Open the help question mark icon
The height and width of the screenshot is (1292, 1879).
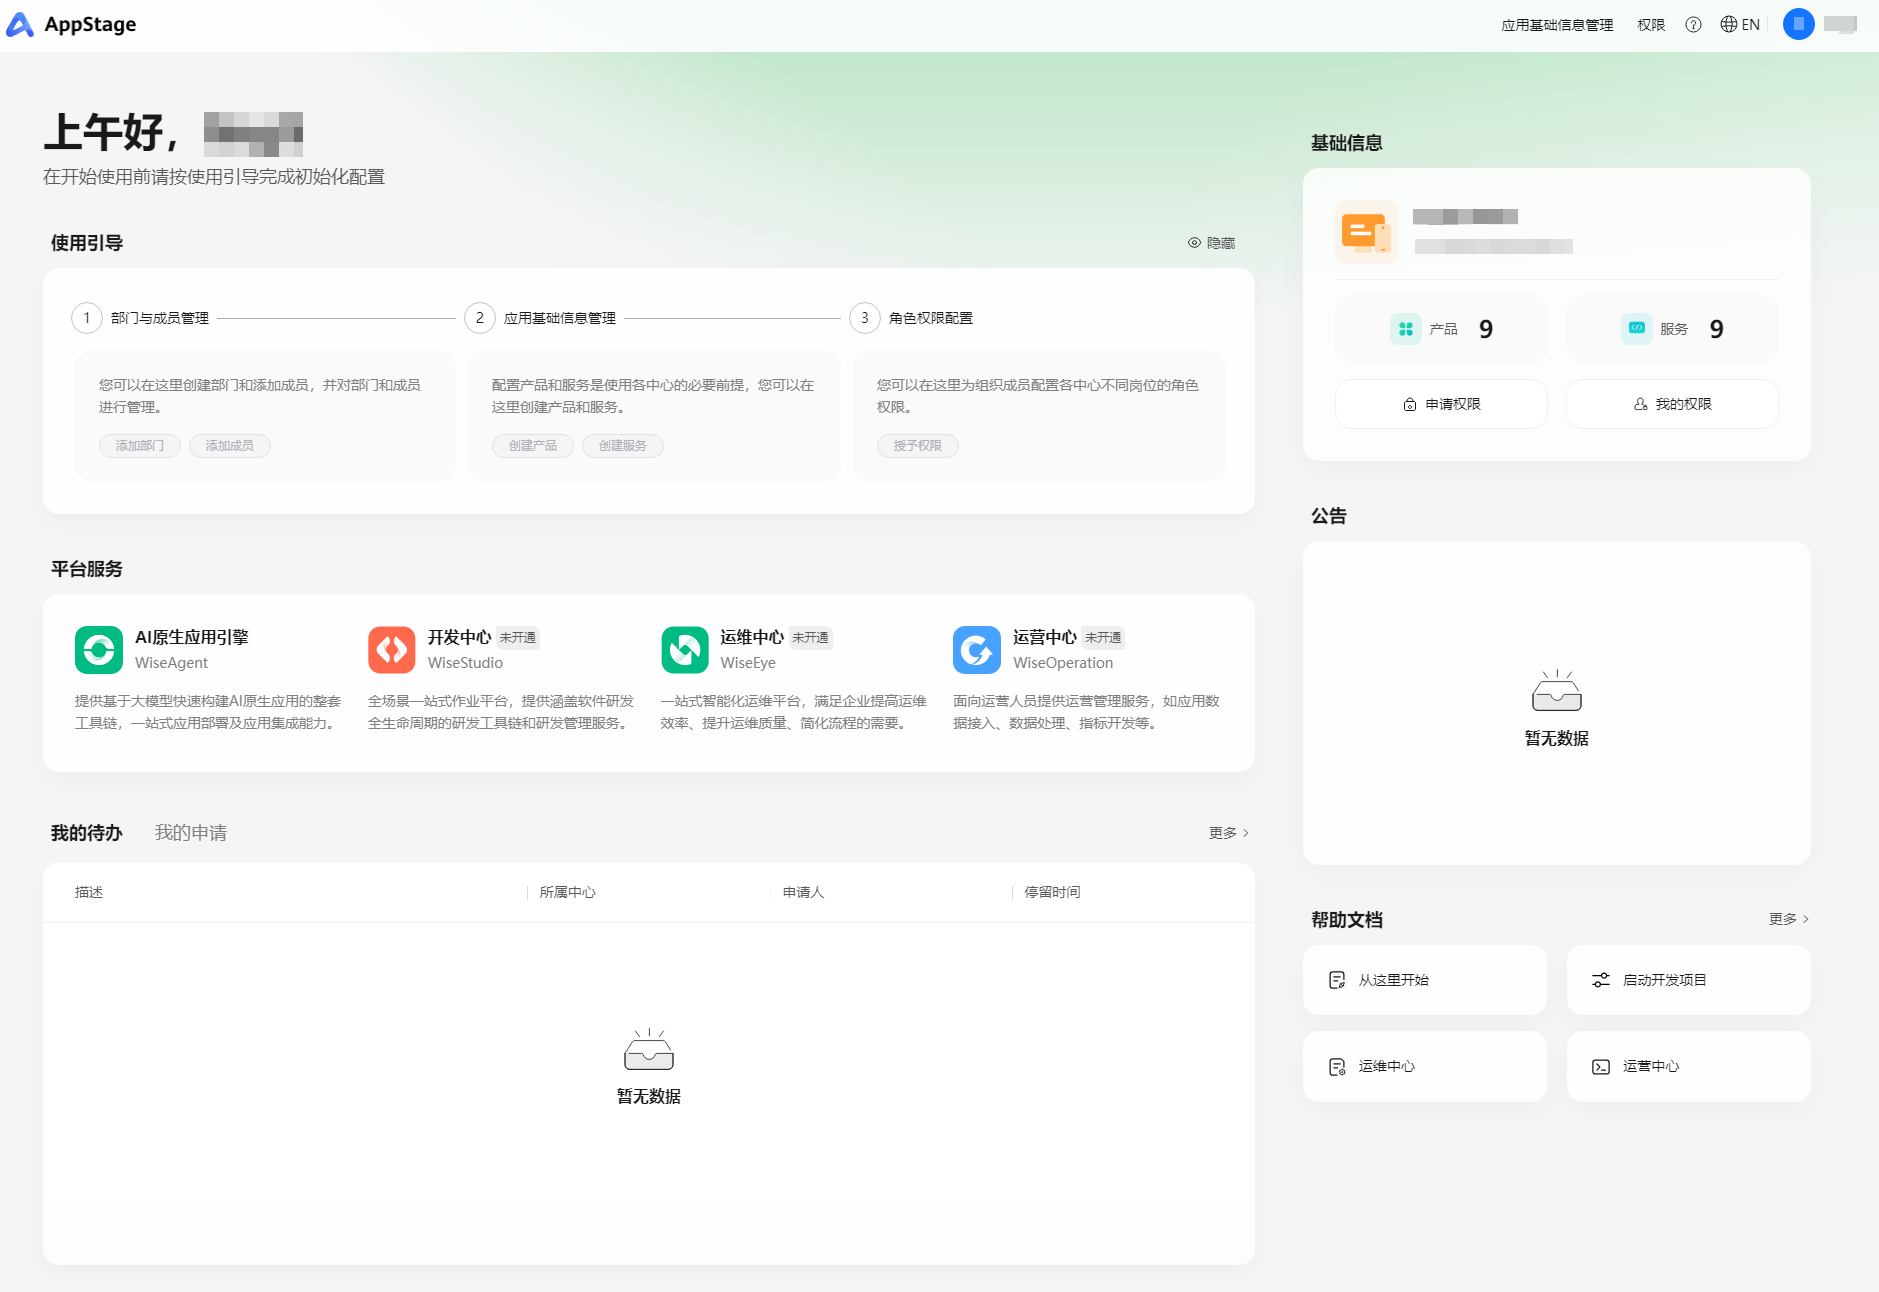[x=1693, y=25]
